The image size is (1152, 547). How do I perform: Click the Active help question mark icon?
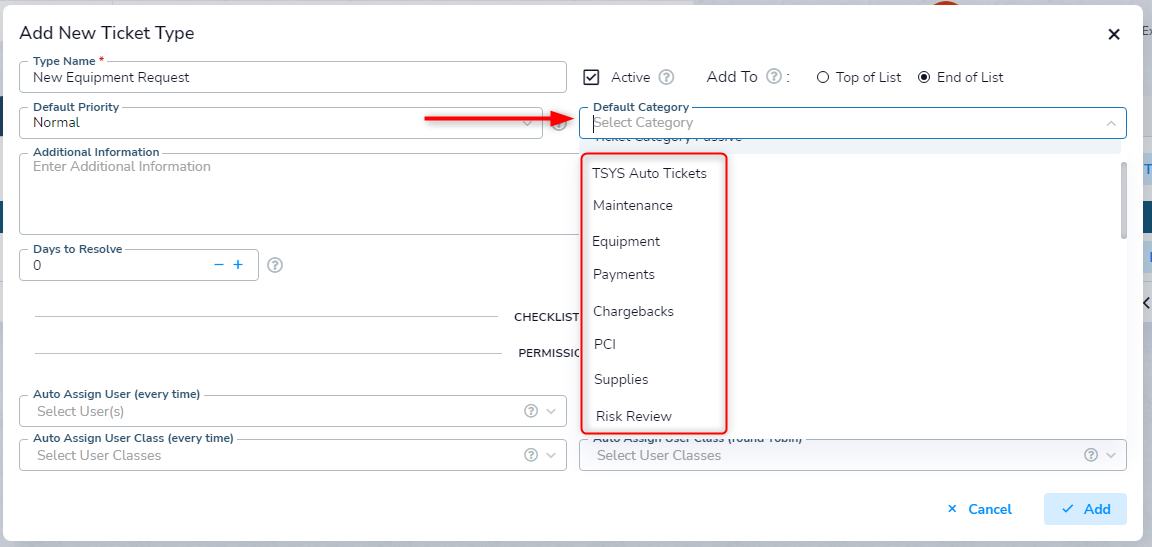tap(666, 77)
